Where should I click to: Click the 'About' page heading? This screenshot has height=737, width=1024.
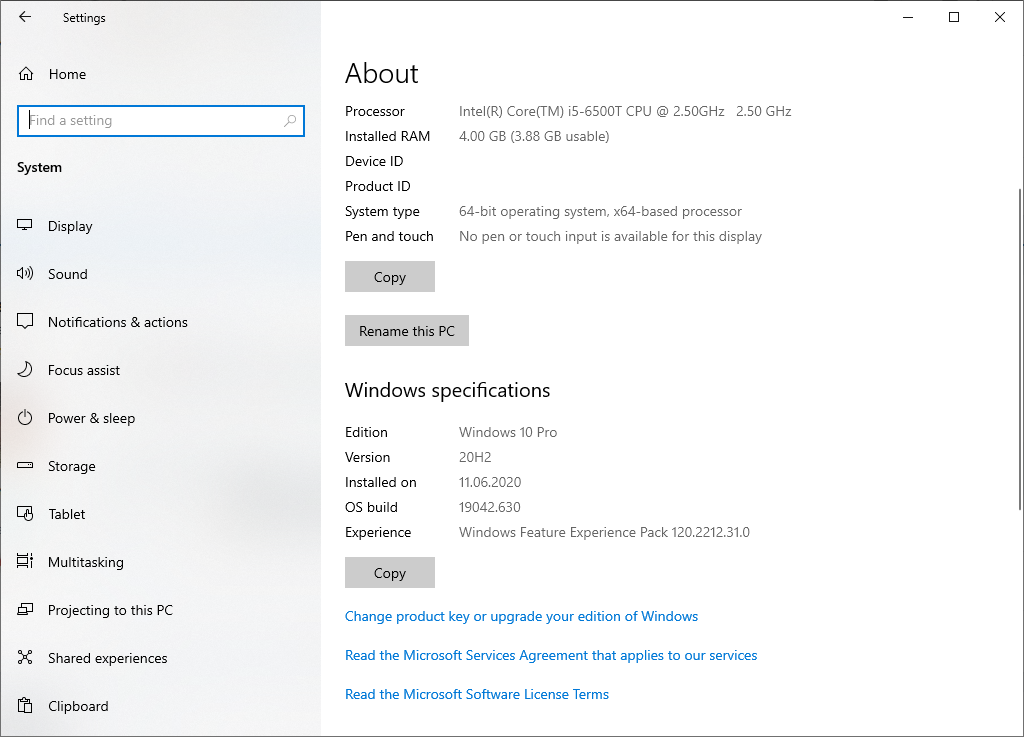coord(381,73)
